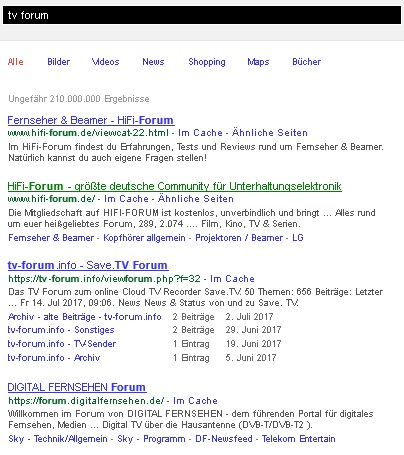The image size is (404, 455).
Task: Click Ähnliche Seiten for www.hifi-forum.de/ result
Action: (x=196, y=199)
